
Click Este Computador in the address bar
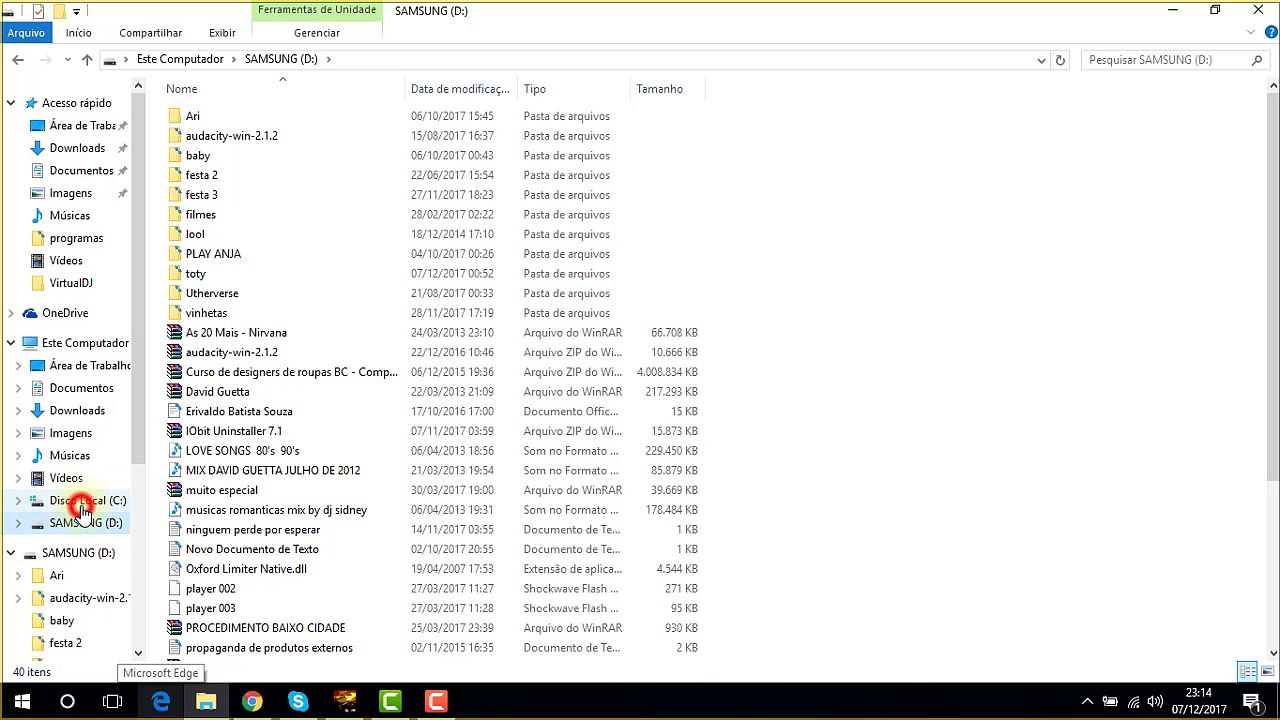180,60
